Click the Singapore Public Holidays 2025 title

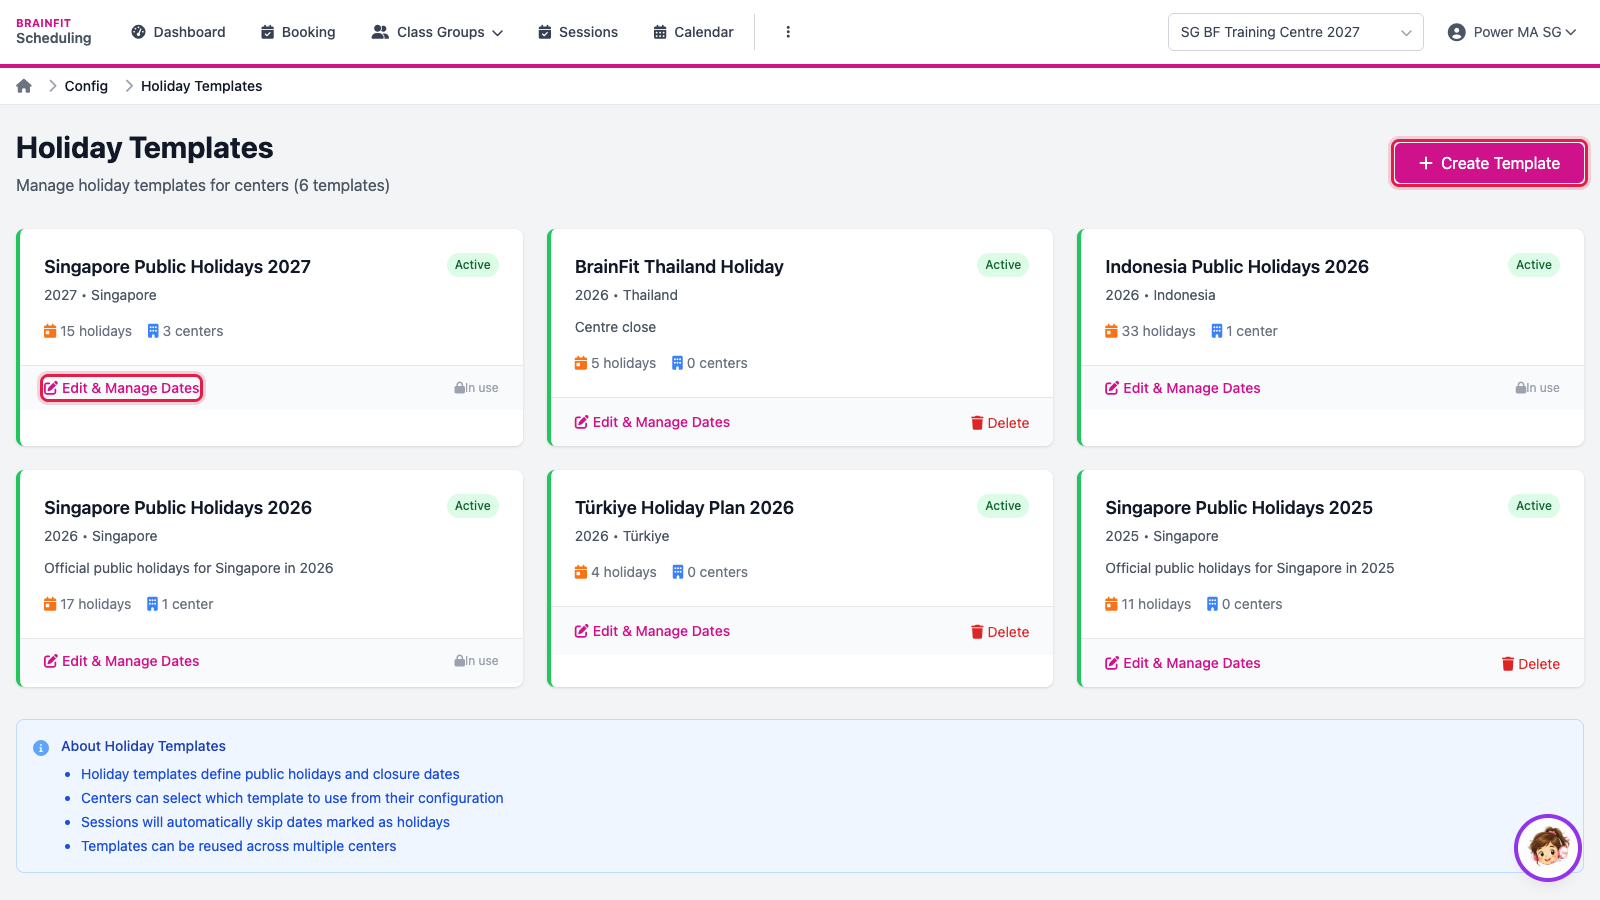point(1239,508)
